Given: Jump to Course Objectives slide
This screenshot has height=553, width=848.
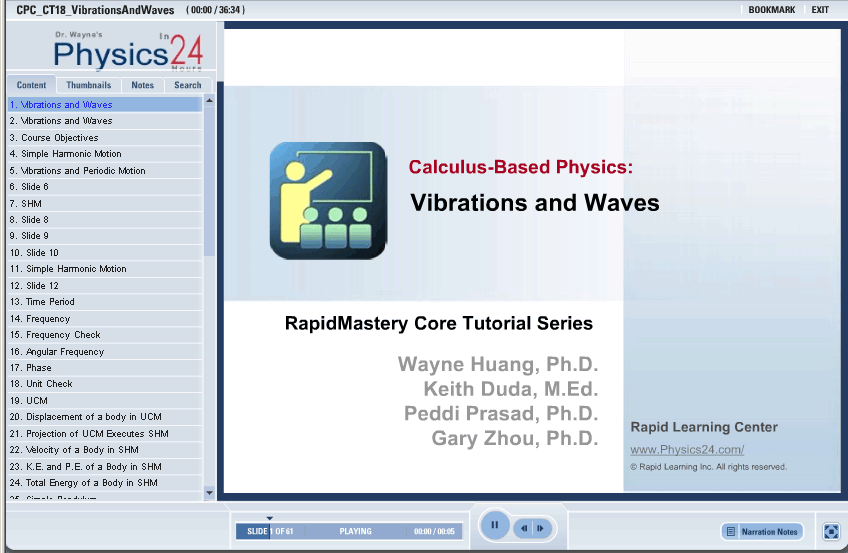Looking at the screenshot, I should coord(59,138).
